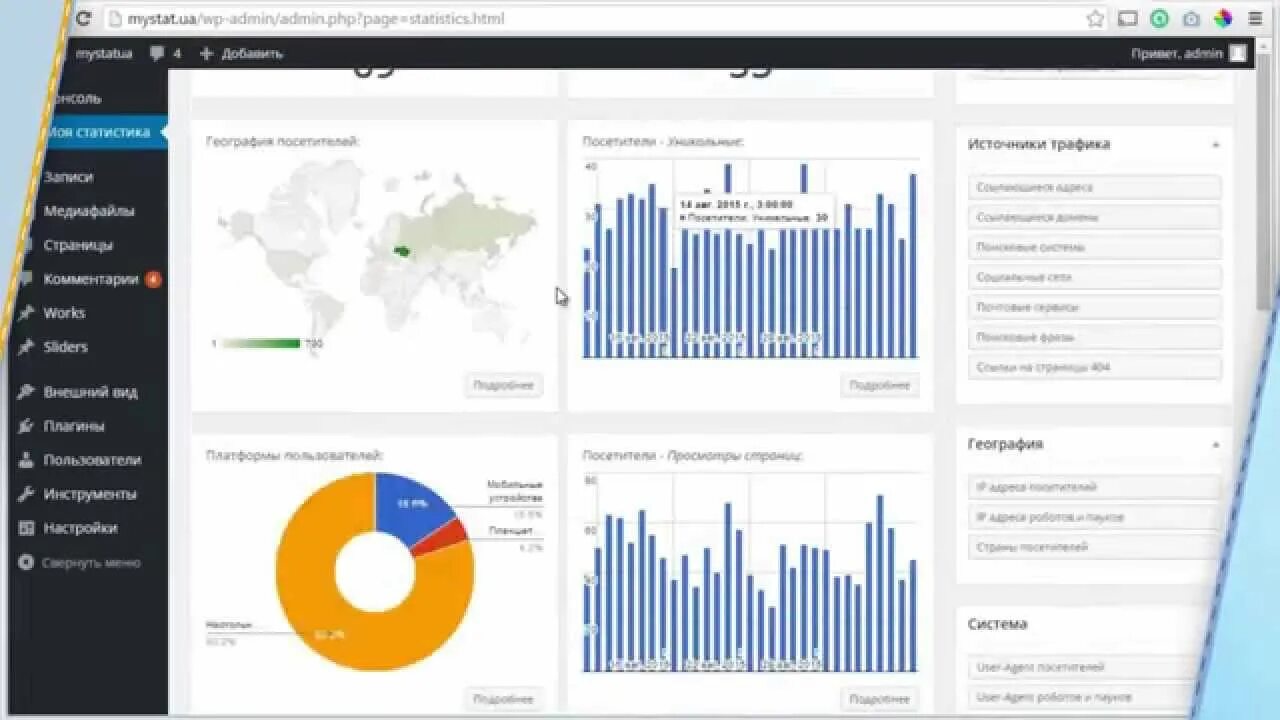Click the pin icon beside Works
Viewport: 1280px width, 720px height.
tap(26, 313)
